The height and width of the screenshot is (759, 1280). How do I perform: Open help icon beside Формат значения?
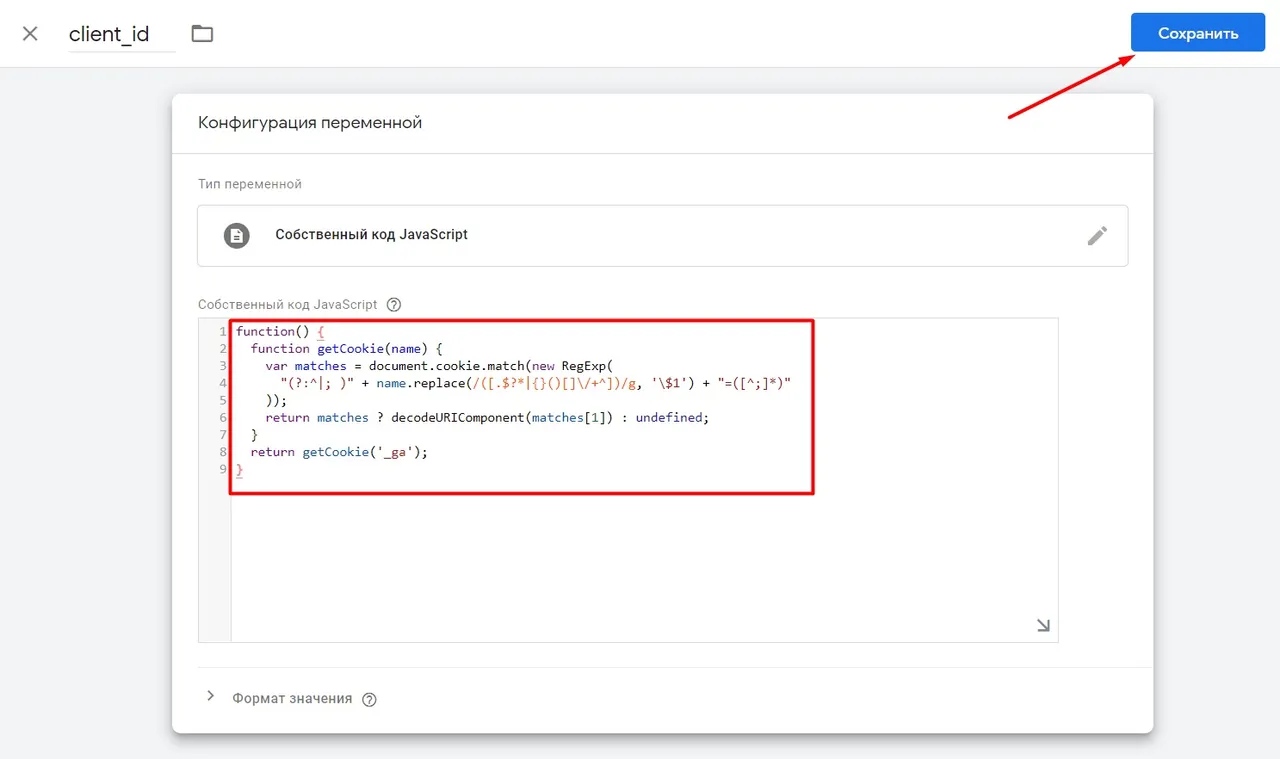coord(369,700)
